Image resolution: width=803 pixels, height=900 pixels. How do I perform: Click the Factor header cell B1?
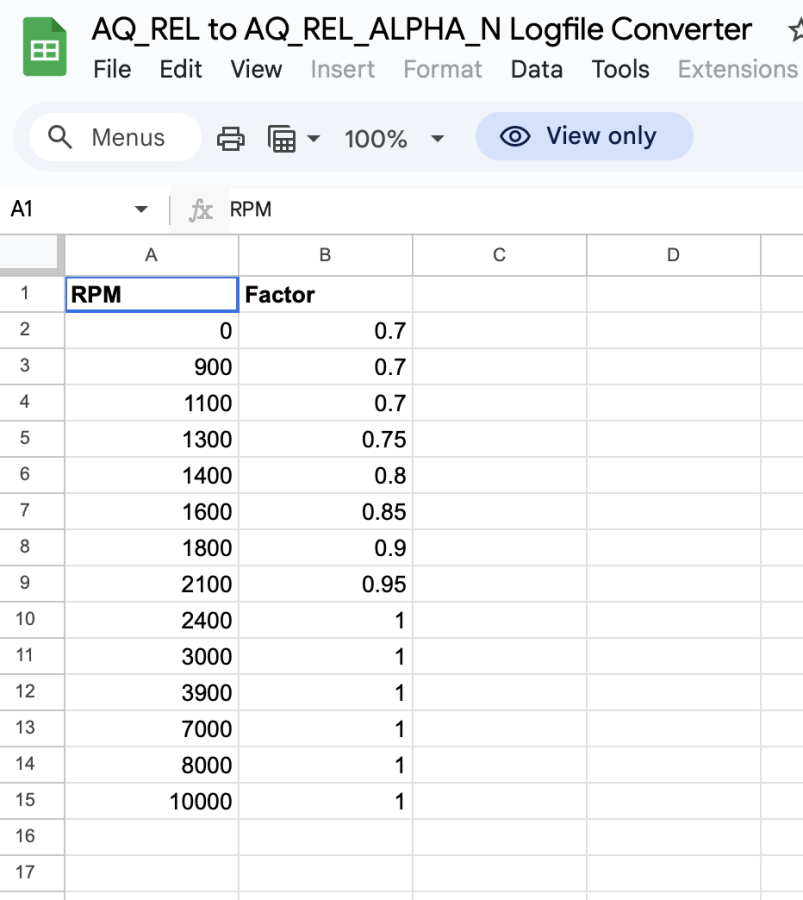coord(325,294)
